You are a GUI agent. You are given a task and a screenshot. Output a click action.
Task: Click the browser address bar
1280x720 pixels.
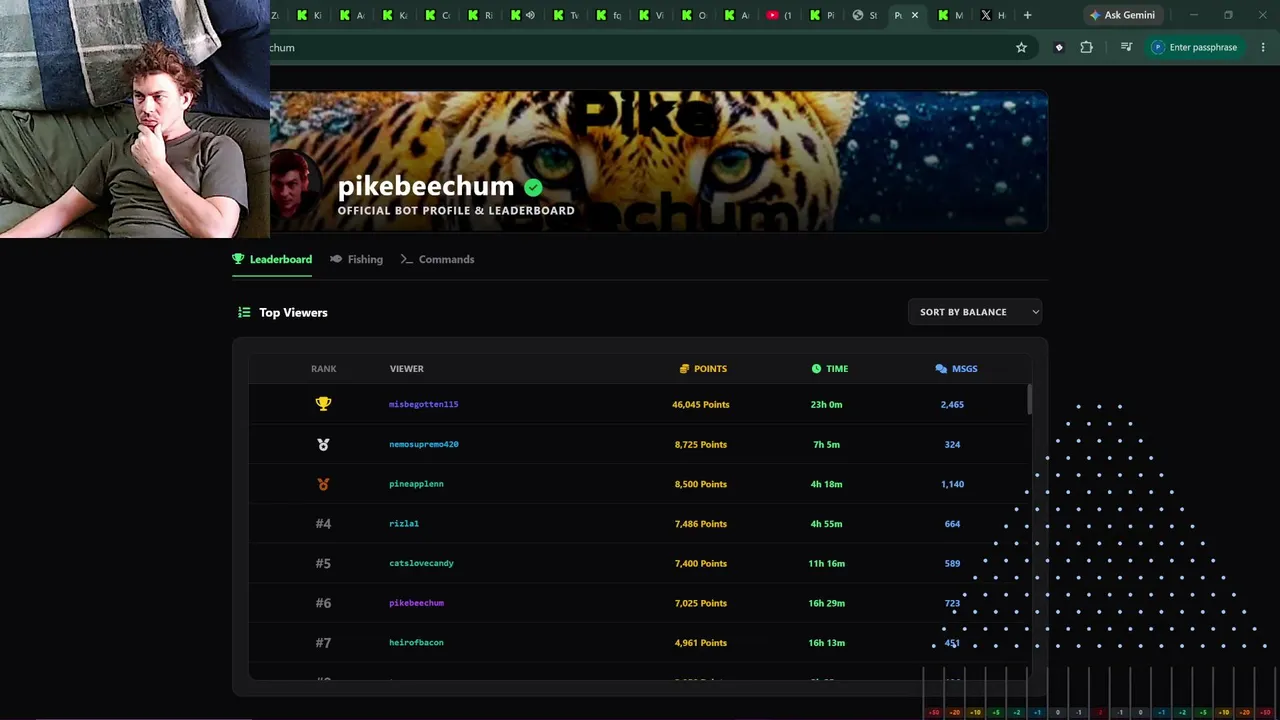pyautogui.click(x=640, y=47)
